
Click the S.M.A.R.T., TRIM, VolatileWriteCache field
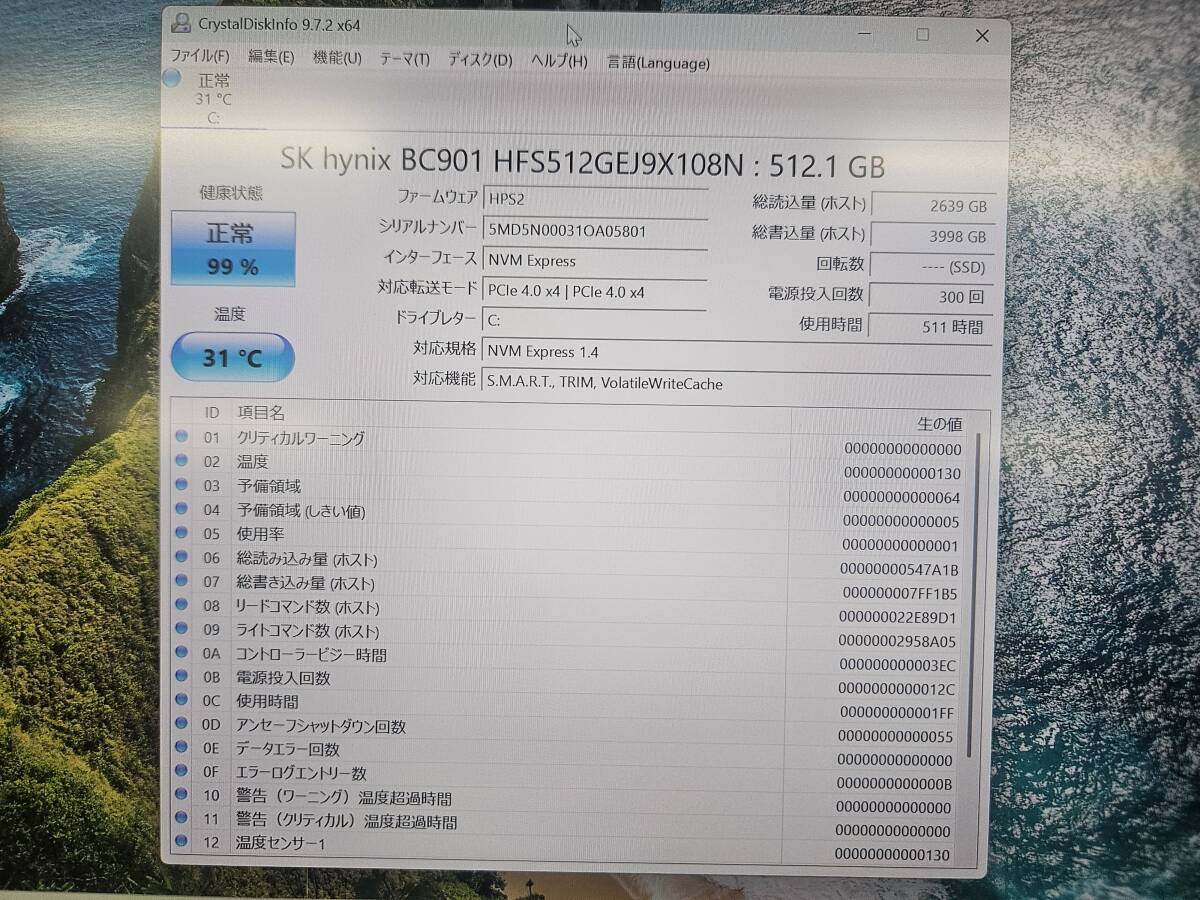[738, 383]
